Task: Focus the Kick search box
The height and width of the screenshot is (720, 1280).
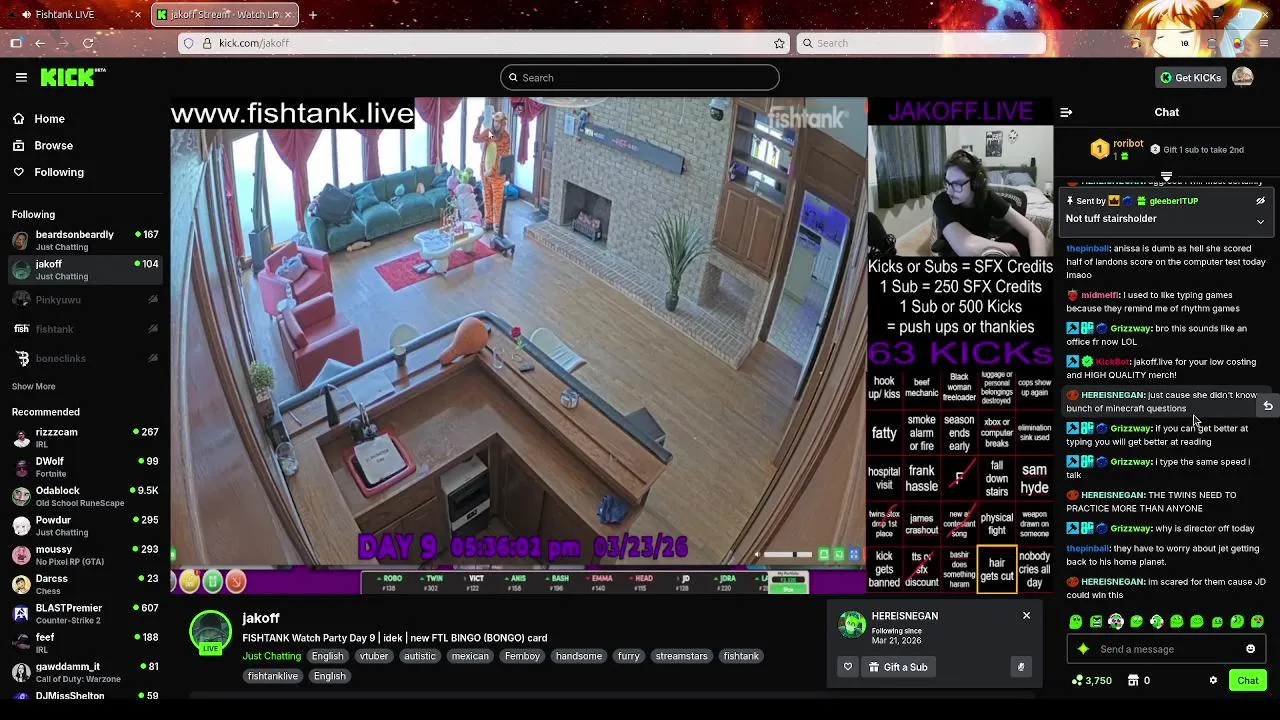Action: click(x=640, y=78)
